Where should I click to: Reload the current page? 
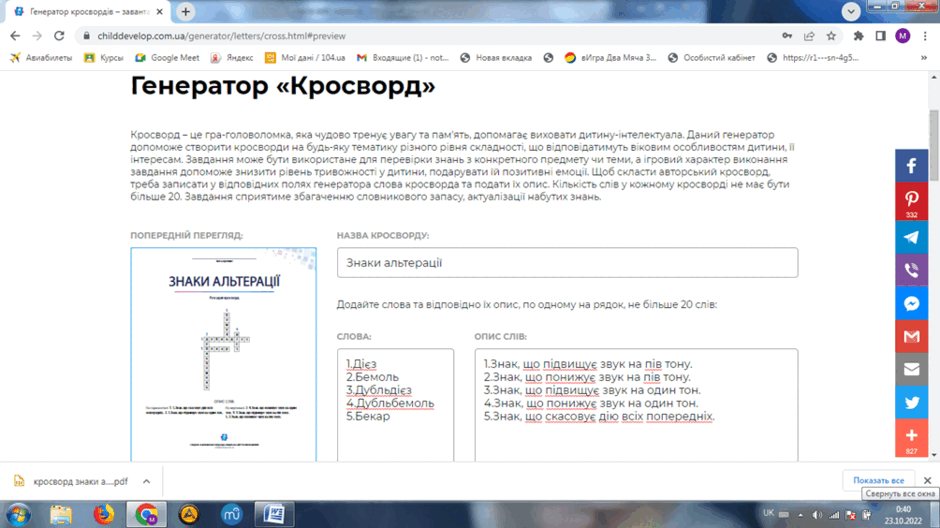59,36
